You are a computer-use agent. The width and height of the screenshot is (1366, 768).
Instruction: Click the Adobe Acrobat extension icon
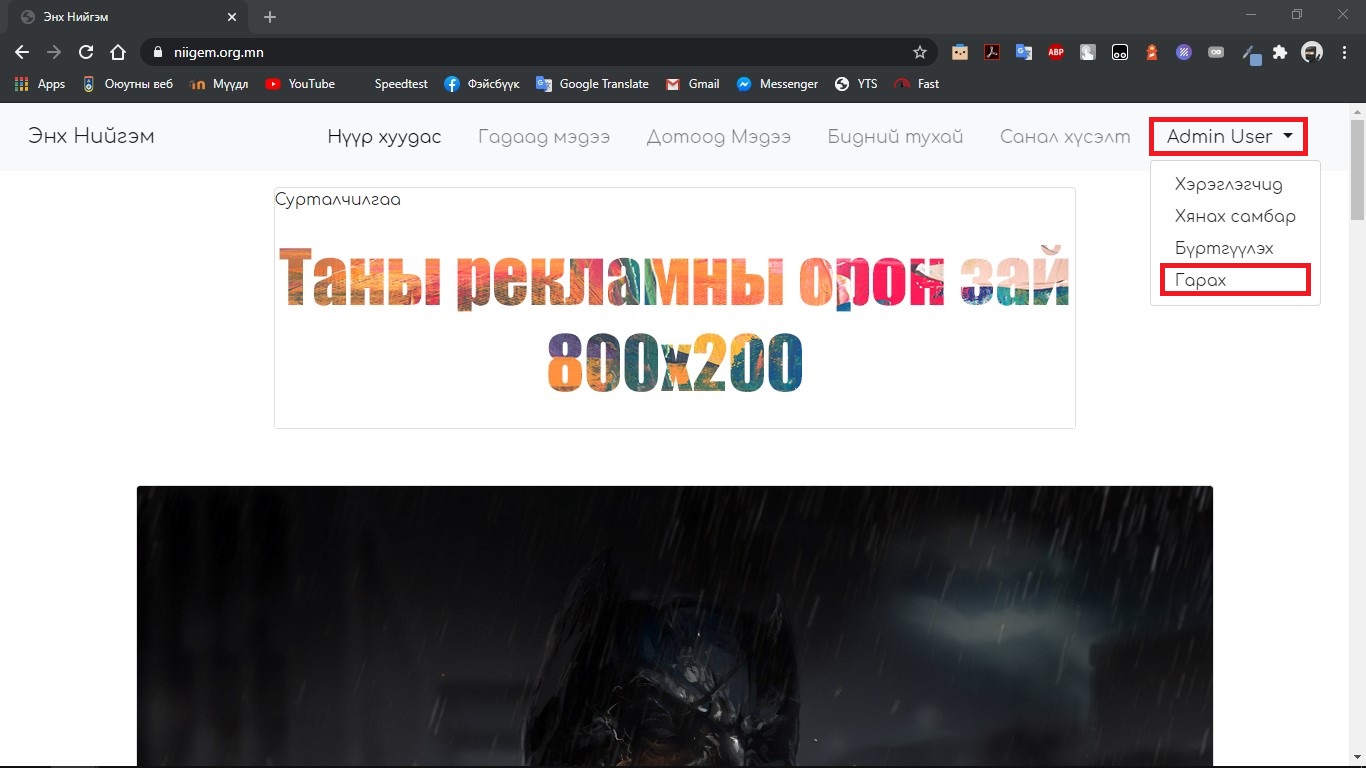coord(991,52)
